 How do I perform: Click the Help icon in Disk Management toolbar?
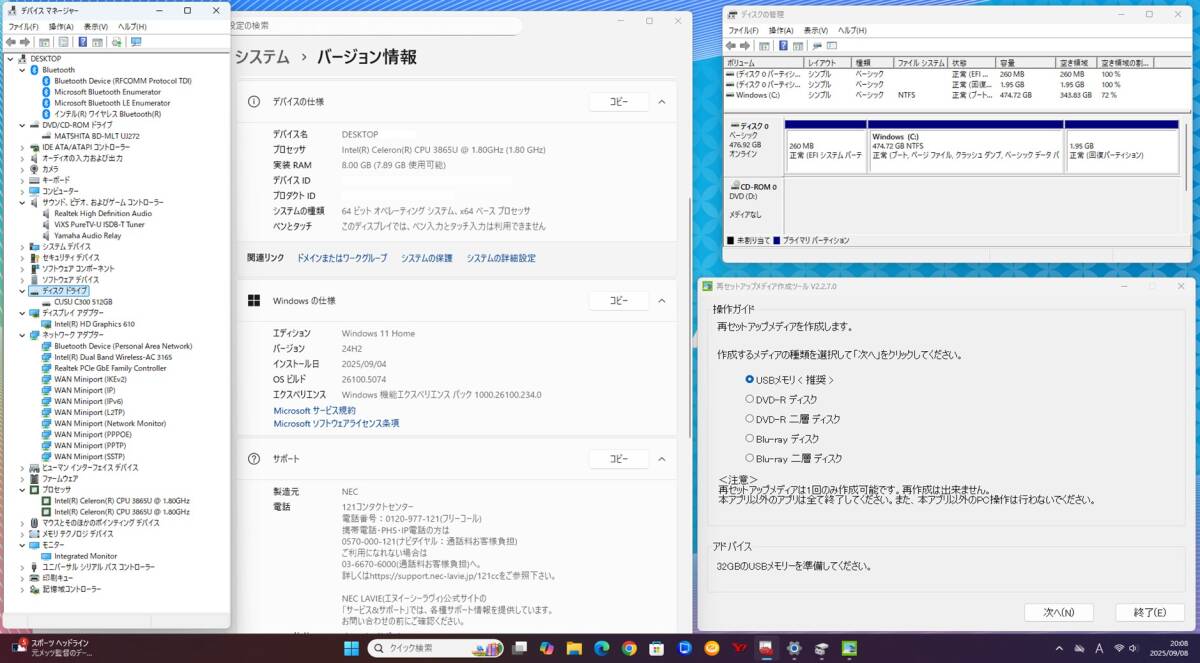pyautogui.click(x=783, y=45)
